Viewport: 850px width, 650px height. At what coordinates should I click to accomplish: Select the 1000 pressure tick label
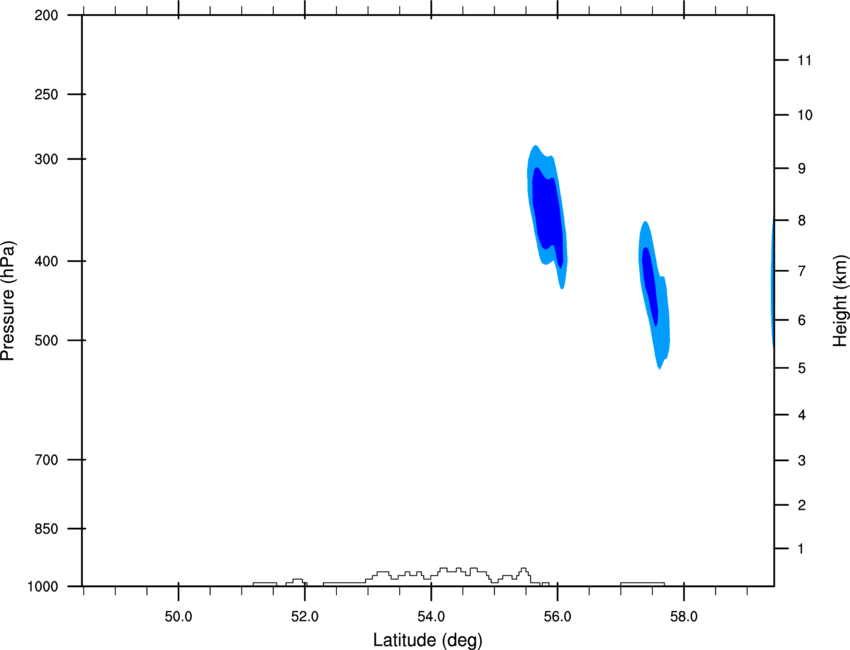(x=43, y=587)
